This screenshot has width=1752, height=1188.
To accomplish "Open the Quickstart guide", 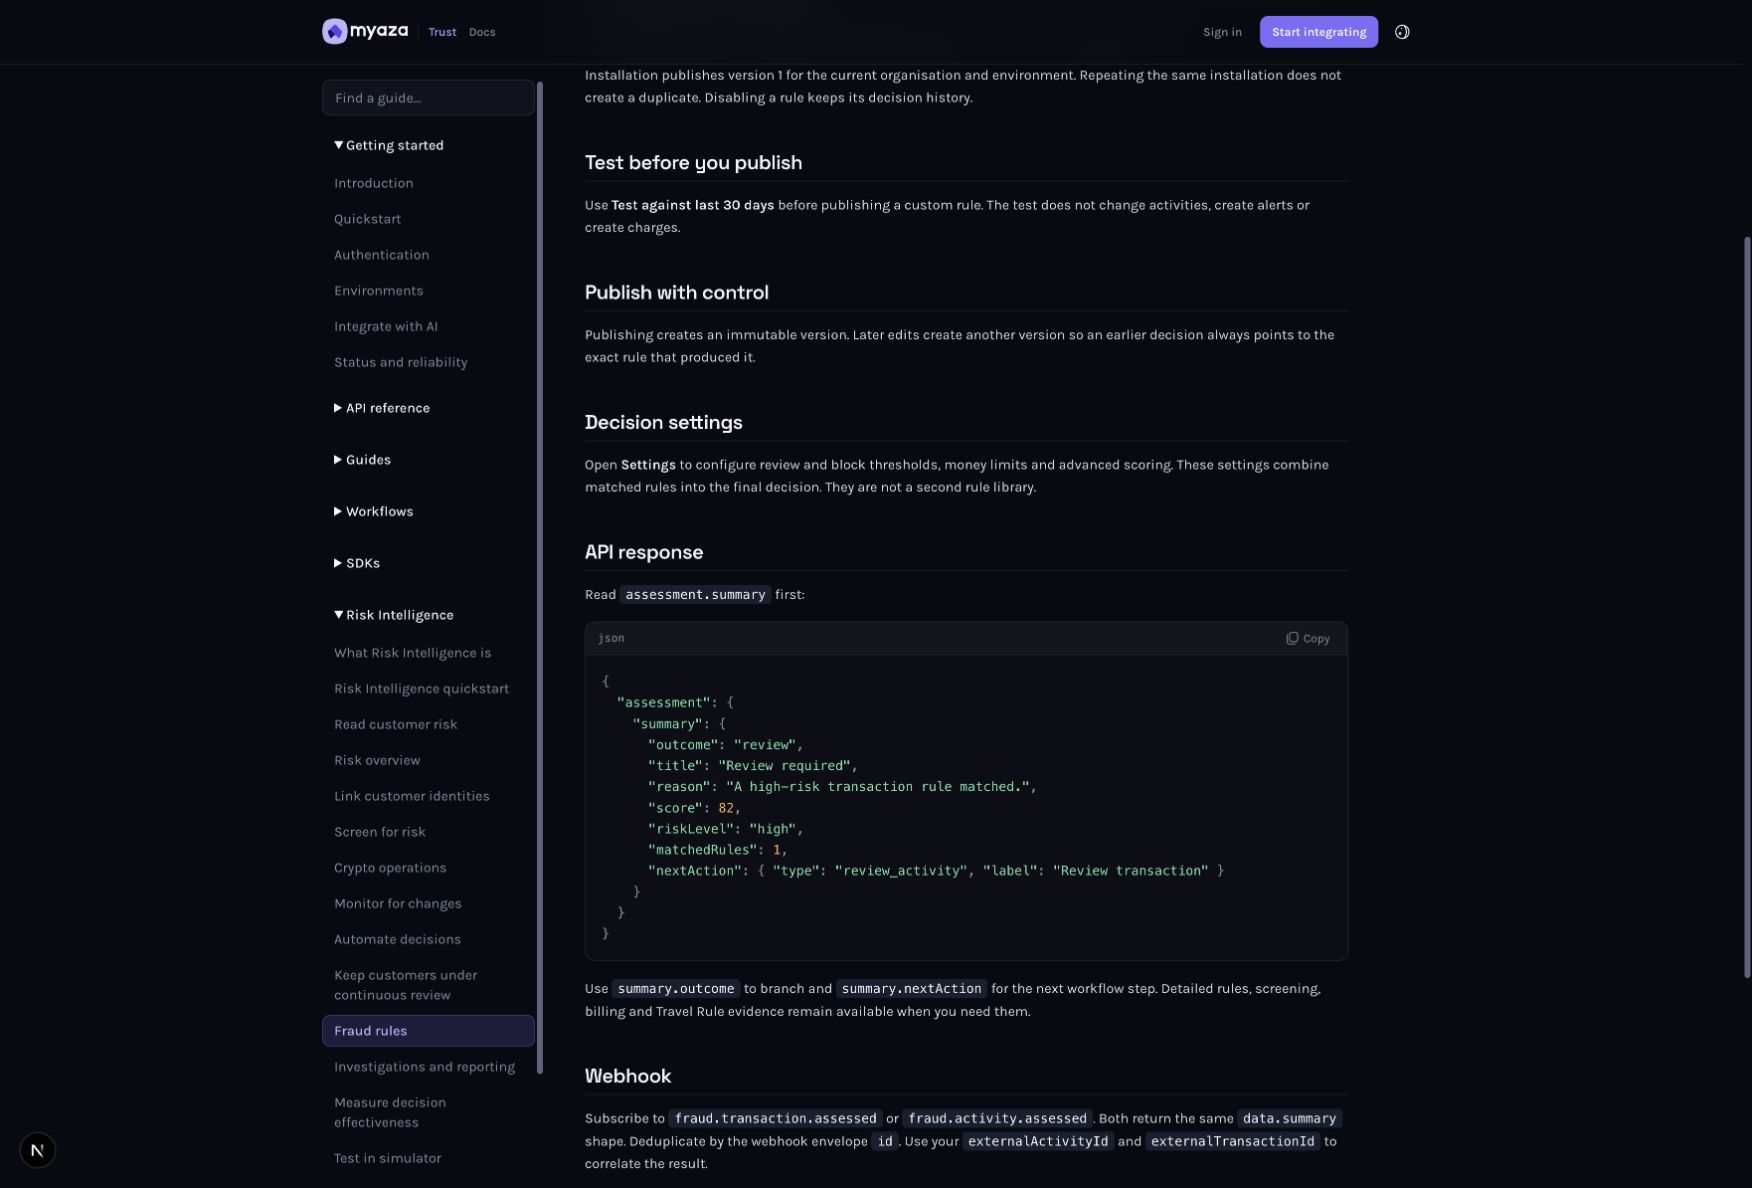I will 367,219.
